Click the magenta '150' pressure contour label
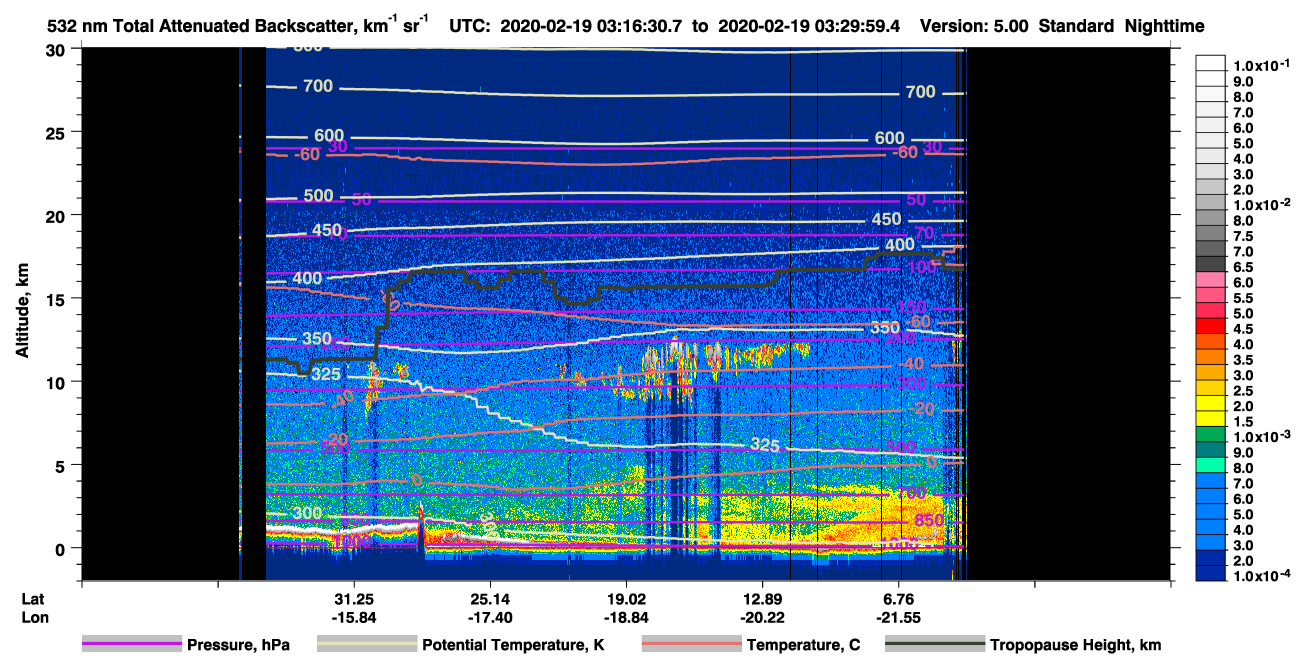 (913, 306)
